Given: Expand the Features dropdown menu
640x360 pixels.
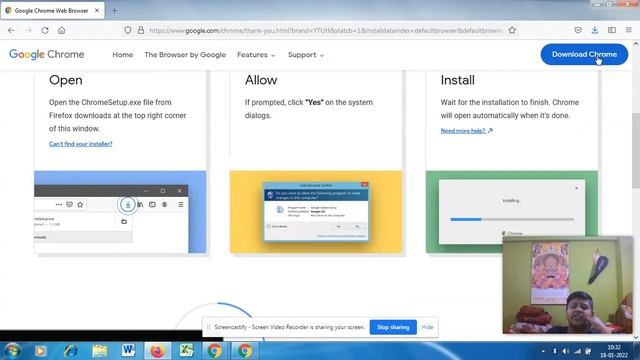Looking at the screenshot, I should [x=256, y=55].
